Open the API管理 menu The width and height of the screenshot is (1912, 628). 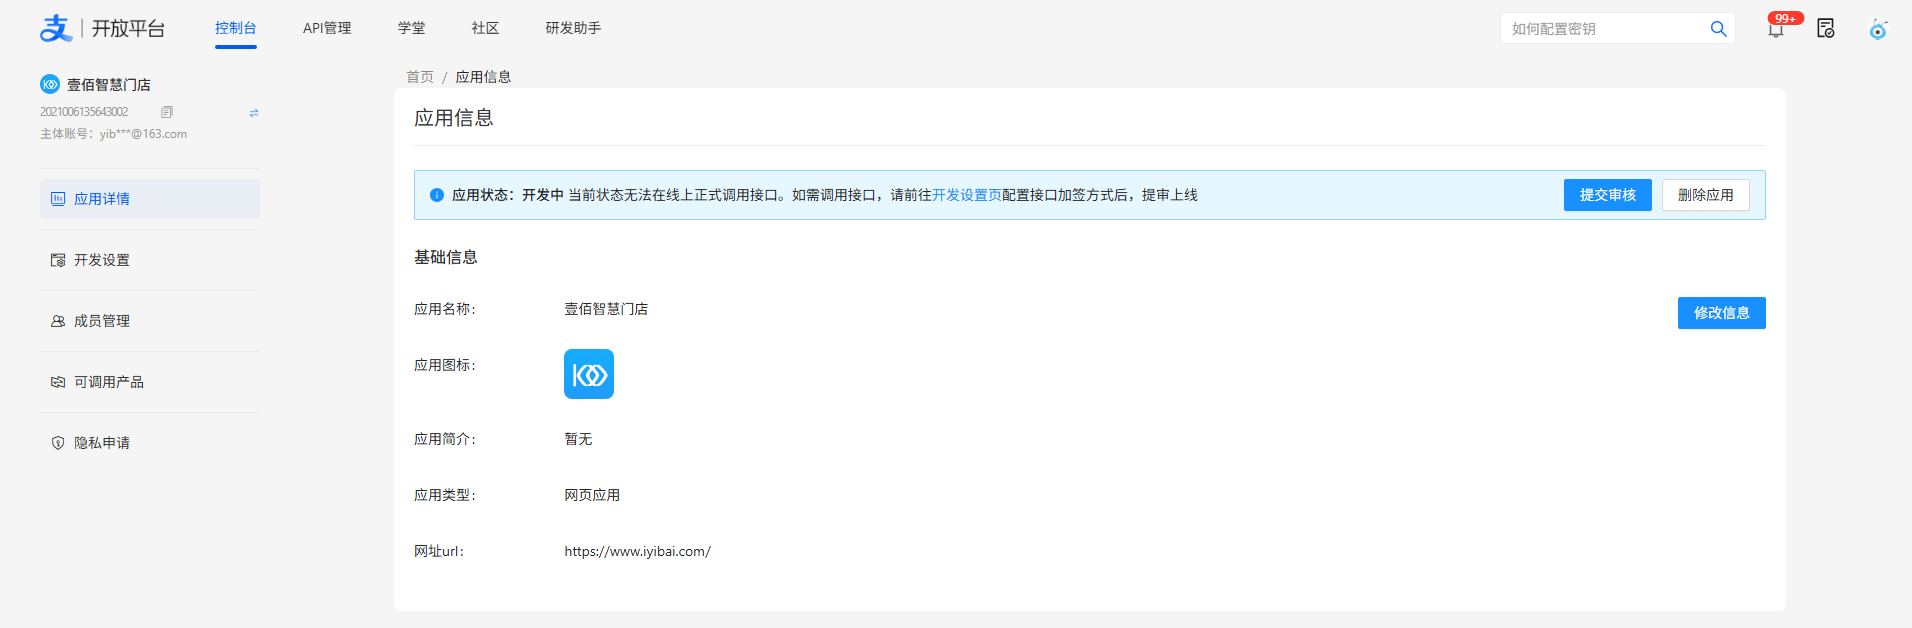[x=327, y=28]
